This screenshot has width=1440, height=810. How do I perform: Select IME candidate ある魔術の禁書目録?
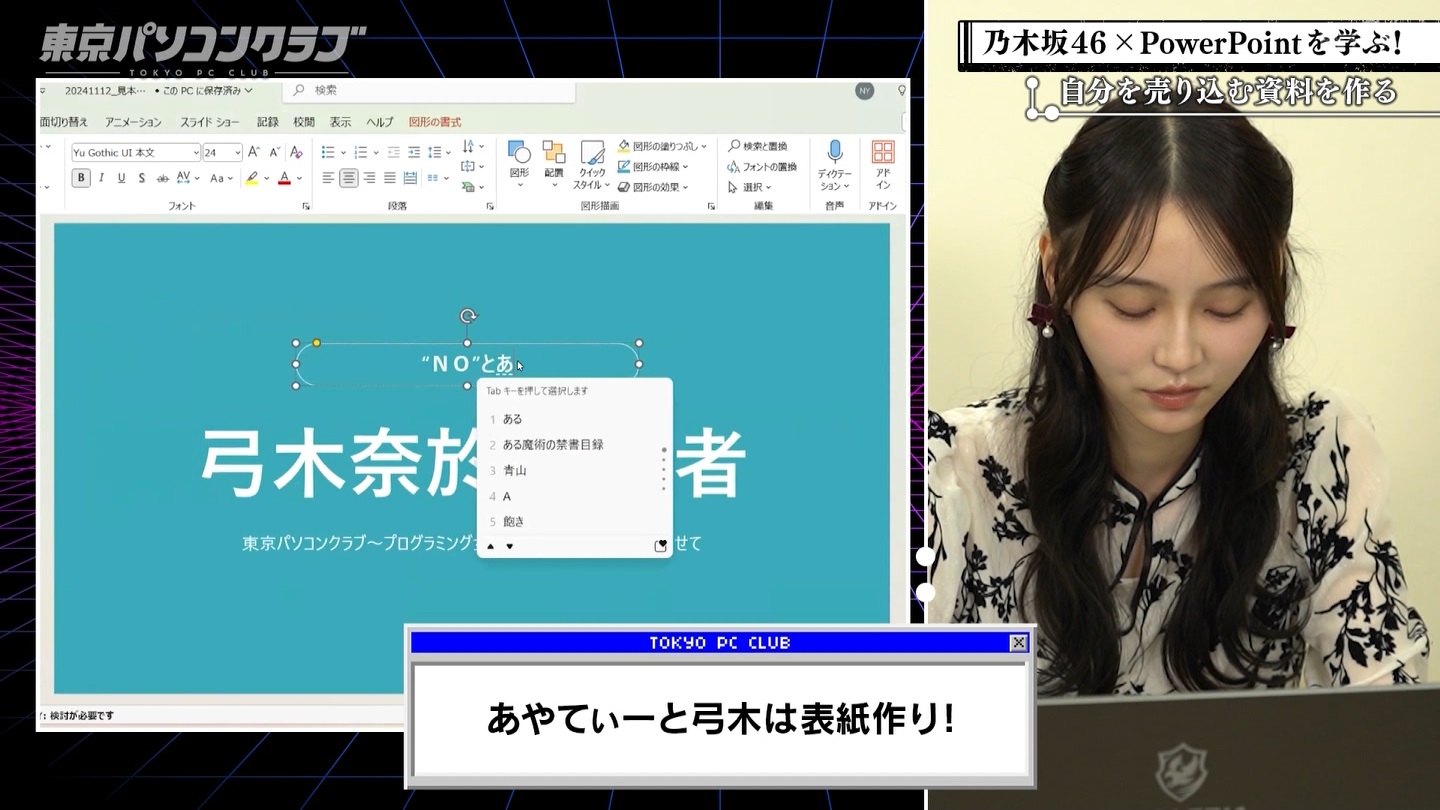click(574, 444)
